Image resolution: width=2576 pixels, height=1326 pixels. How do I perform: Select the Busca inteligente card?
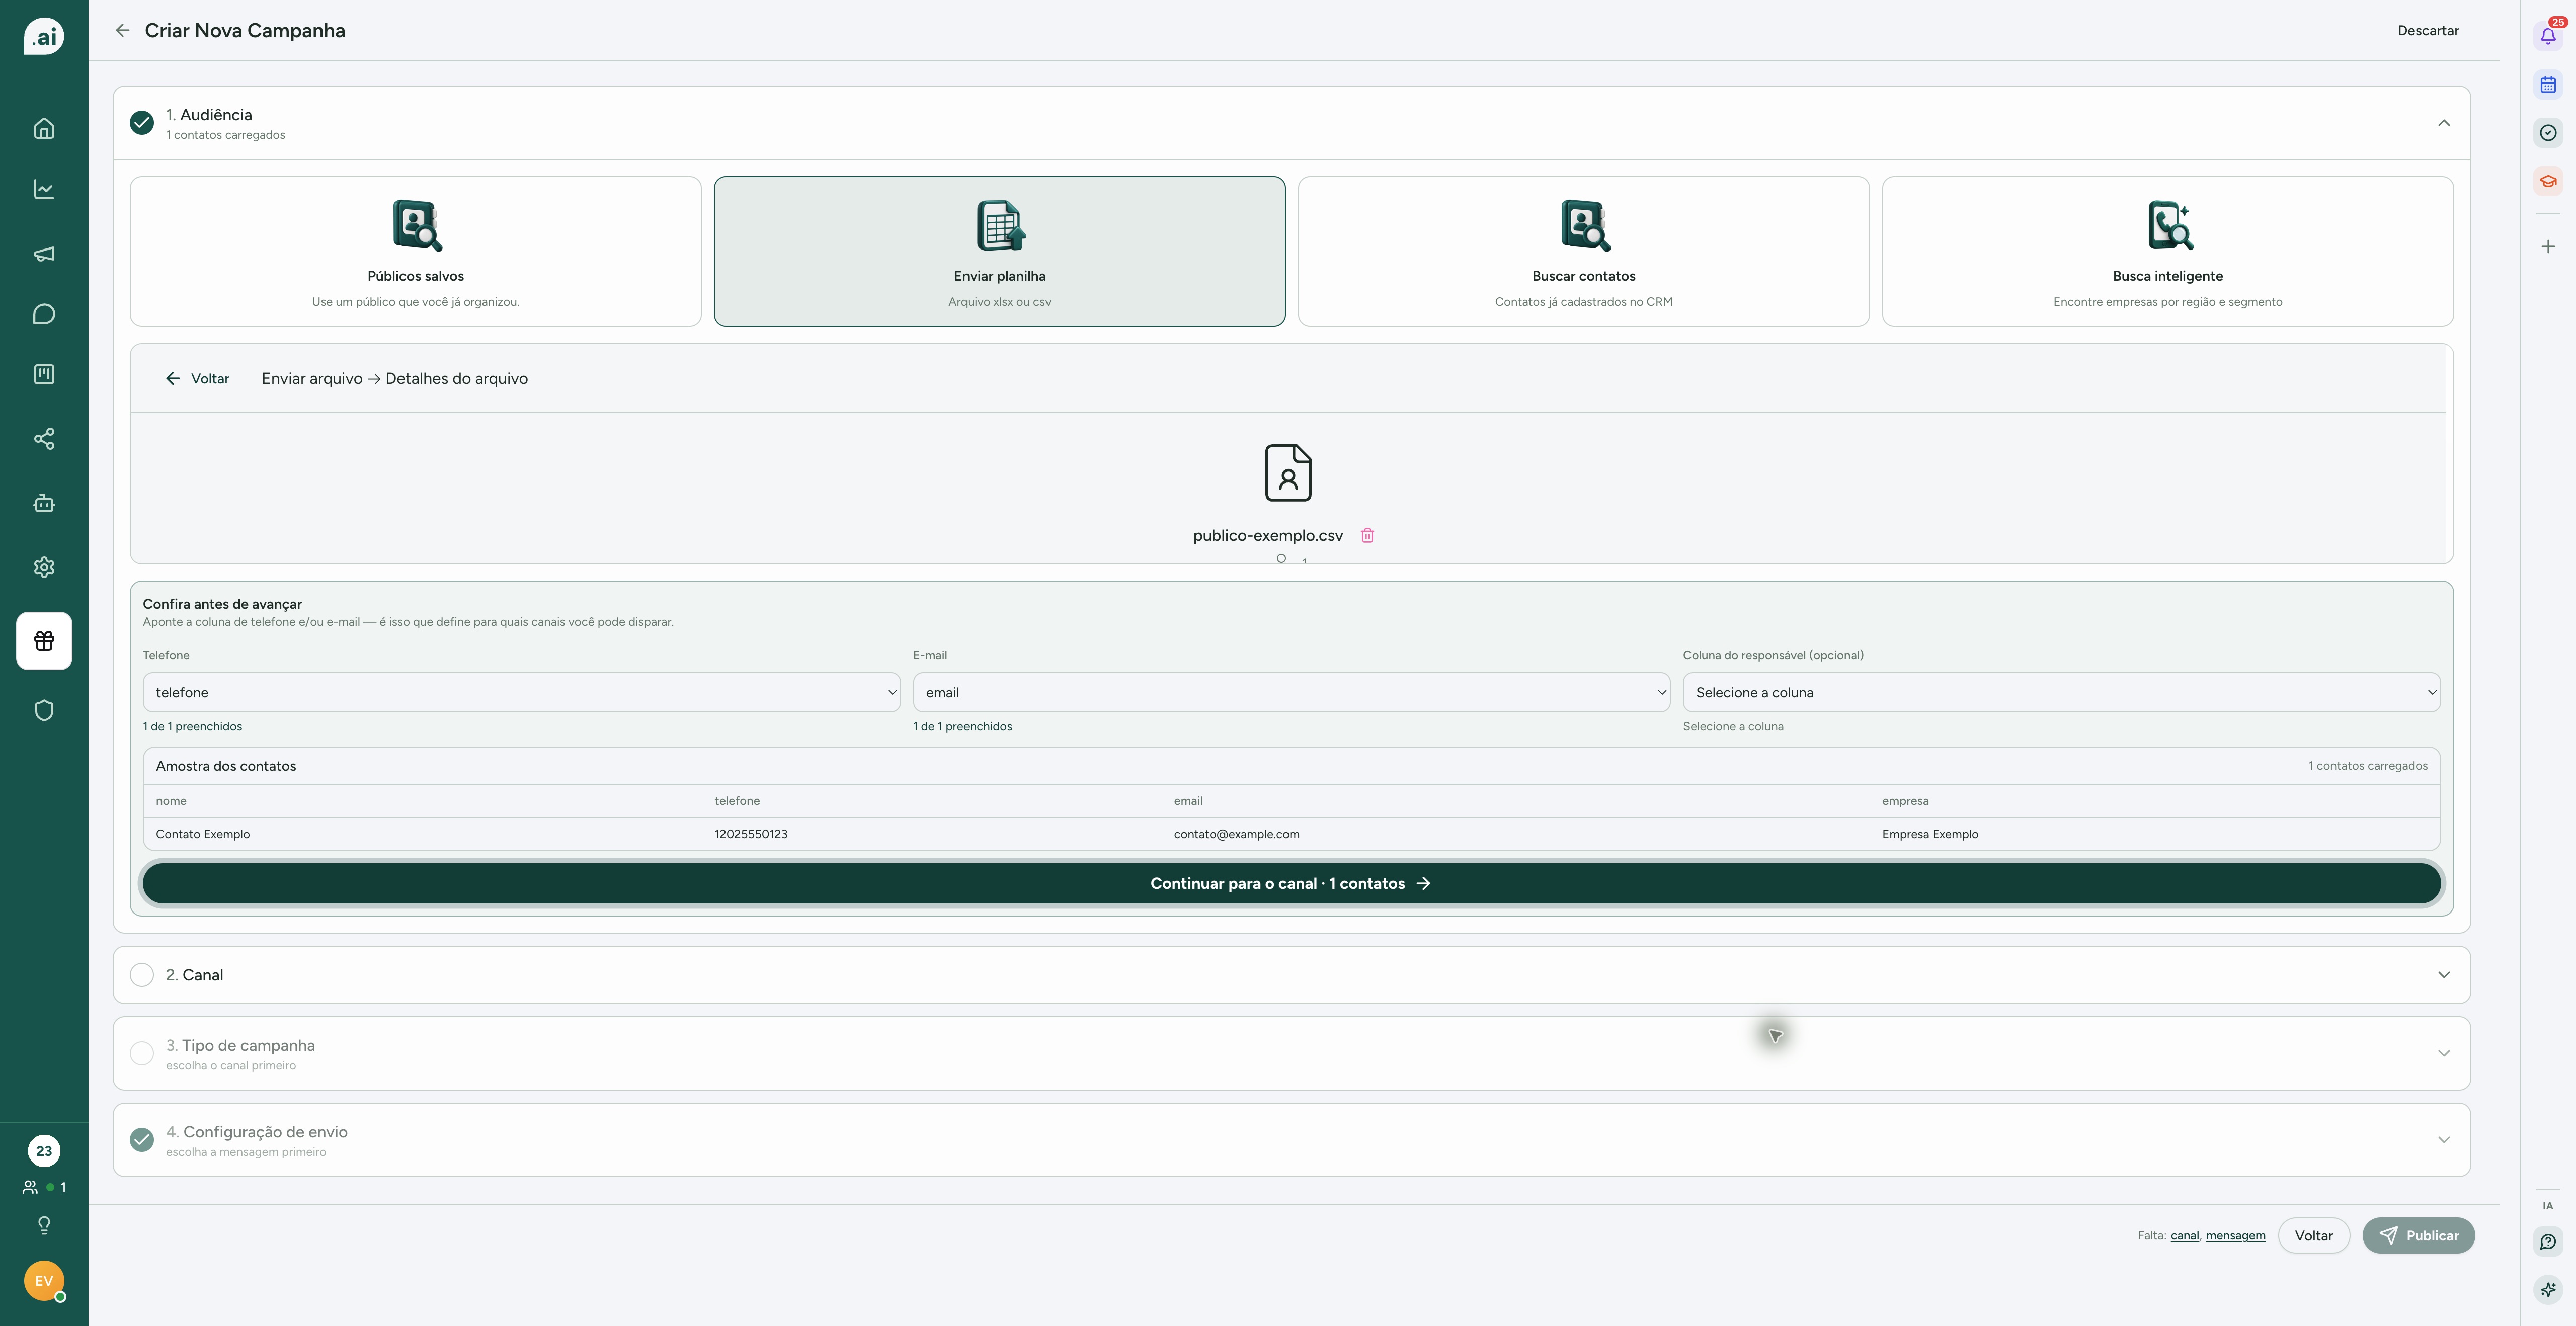[2167, 252]
